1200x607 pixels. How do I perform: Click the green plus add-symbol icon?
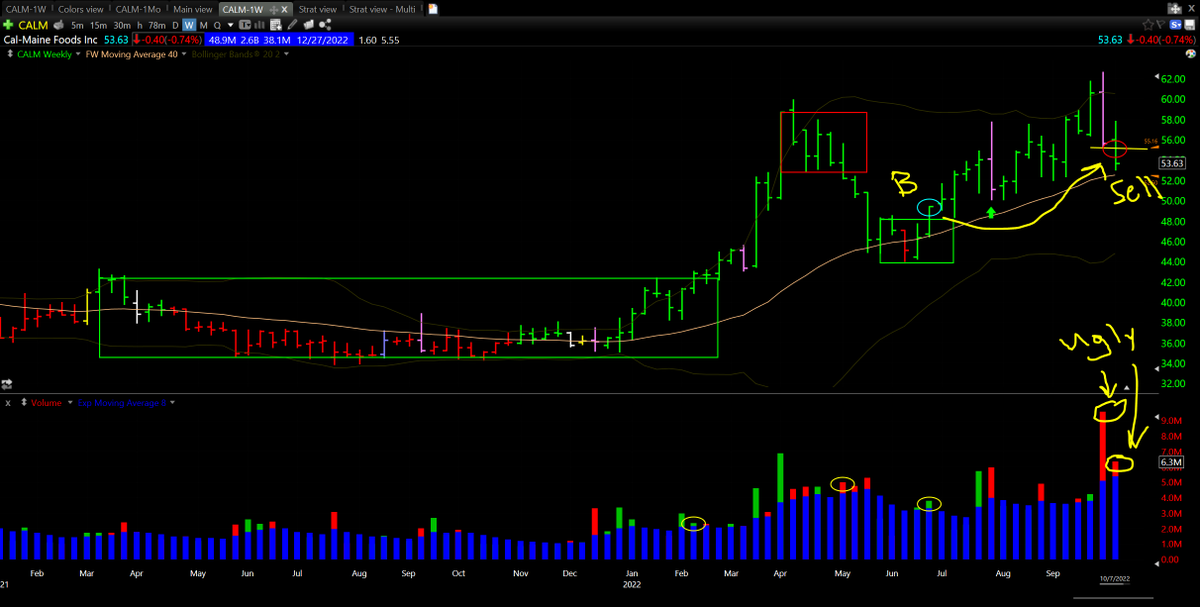point(8,25)
